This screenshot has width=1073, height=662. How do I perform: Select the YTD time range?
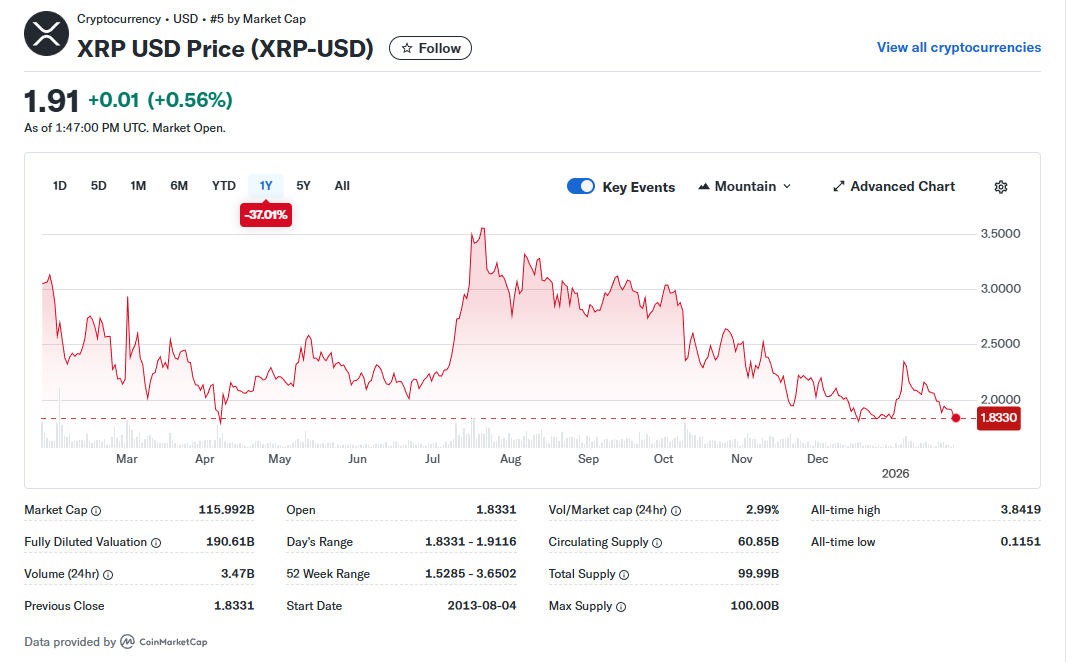(224, 186)
